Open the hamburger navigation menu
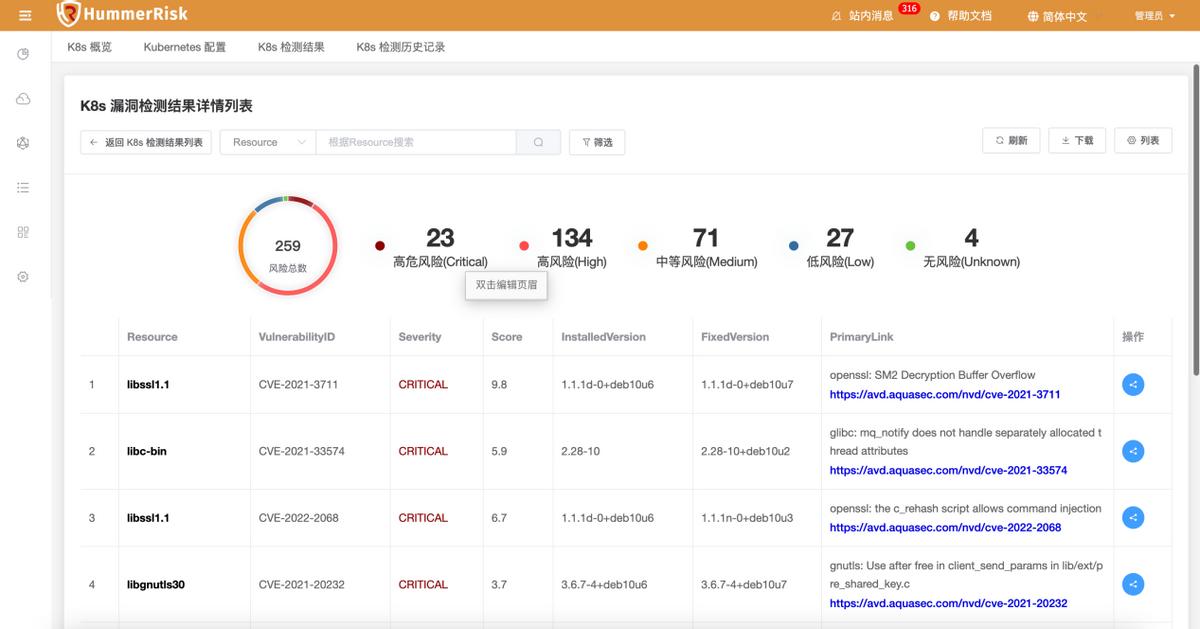The height and width of the screenshot is (629, 1200). [22, 15]
